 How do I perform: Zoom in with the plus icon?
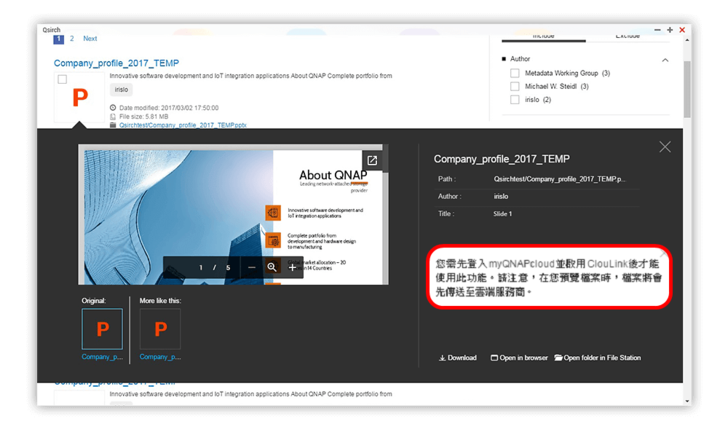pyautogui.click(x=292, y=267)
